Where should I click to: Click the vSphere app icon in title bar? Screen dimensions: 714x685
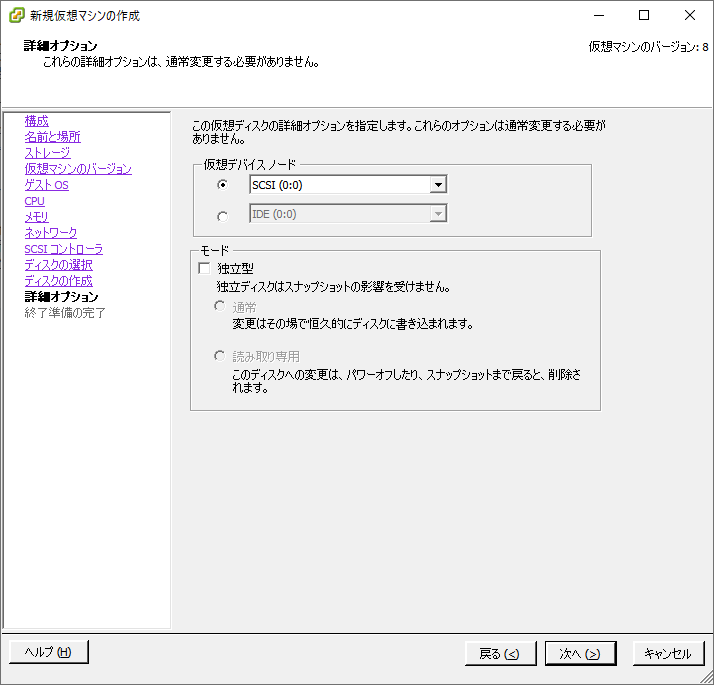click(x=16, y=15)
